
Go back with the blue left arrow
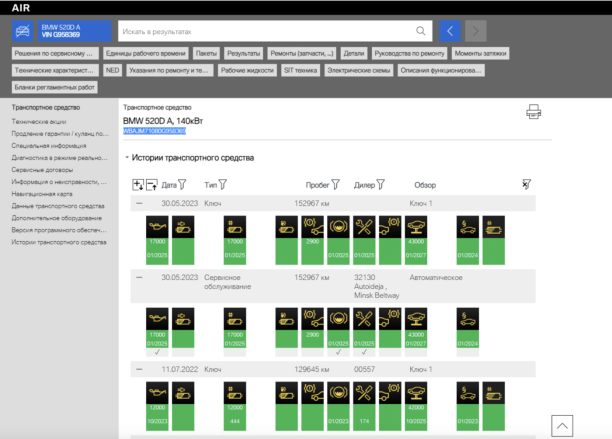click(x=450, y=31)
